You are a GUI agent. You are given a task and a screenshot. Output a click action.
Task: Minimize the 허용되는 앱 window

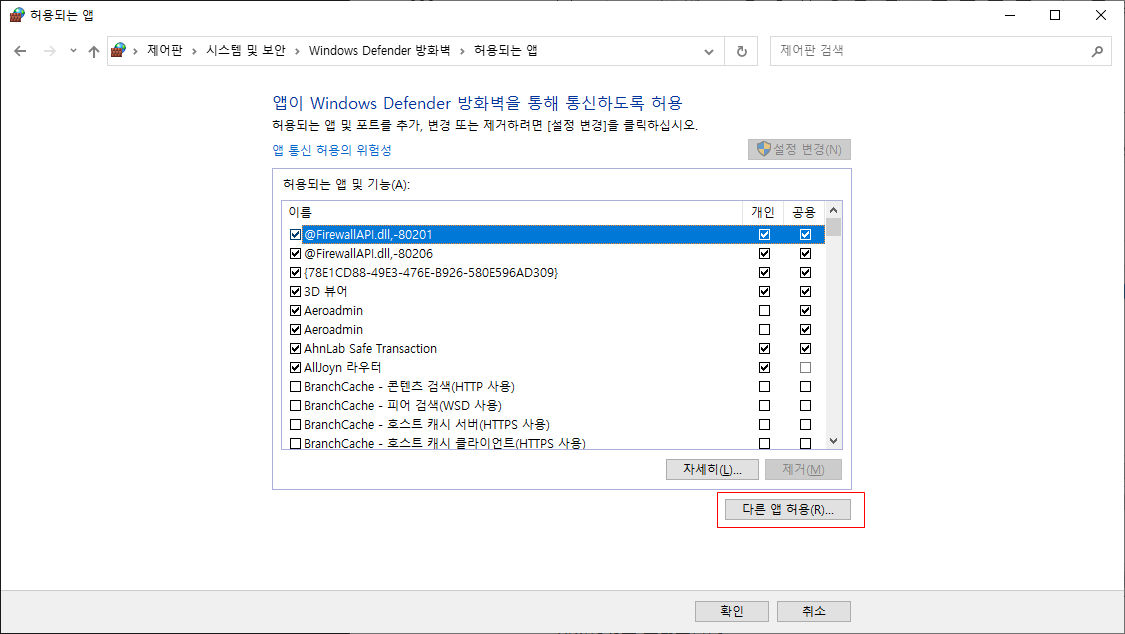tap(1010, 15)
